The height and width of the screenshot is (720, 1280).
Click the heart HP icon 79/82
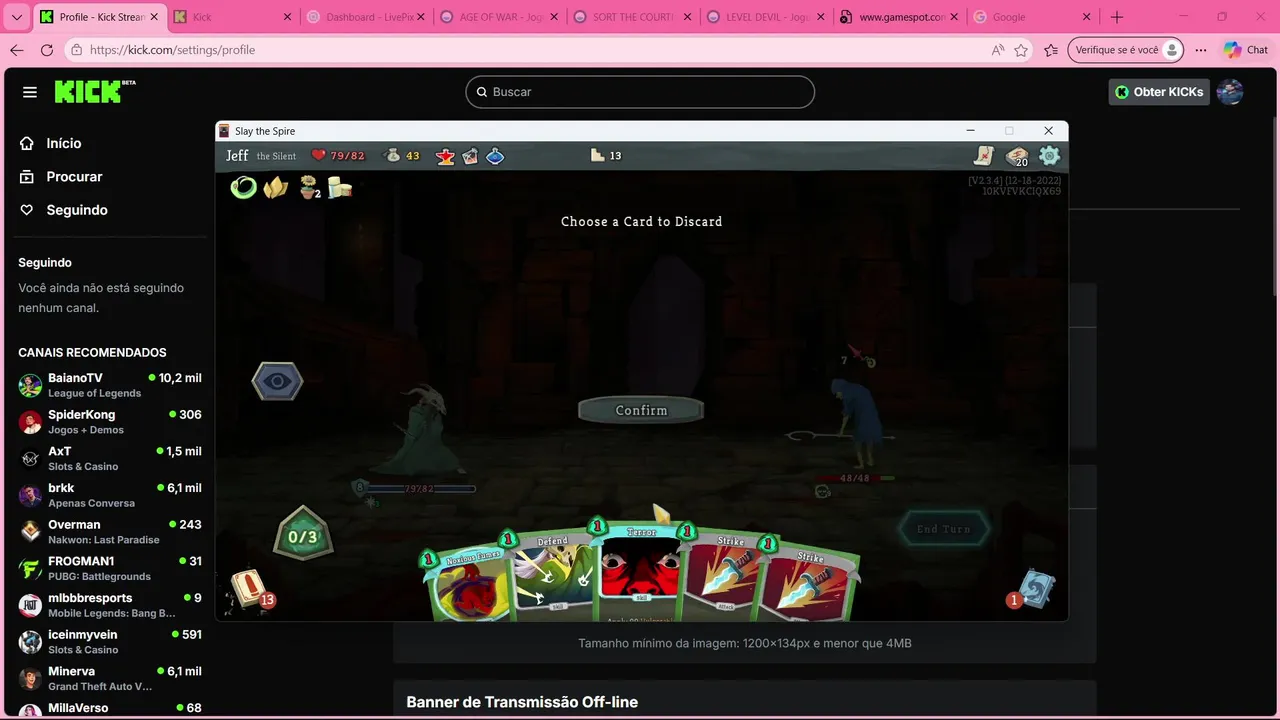click(x=318, y=155)
